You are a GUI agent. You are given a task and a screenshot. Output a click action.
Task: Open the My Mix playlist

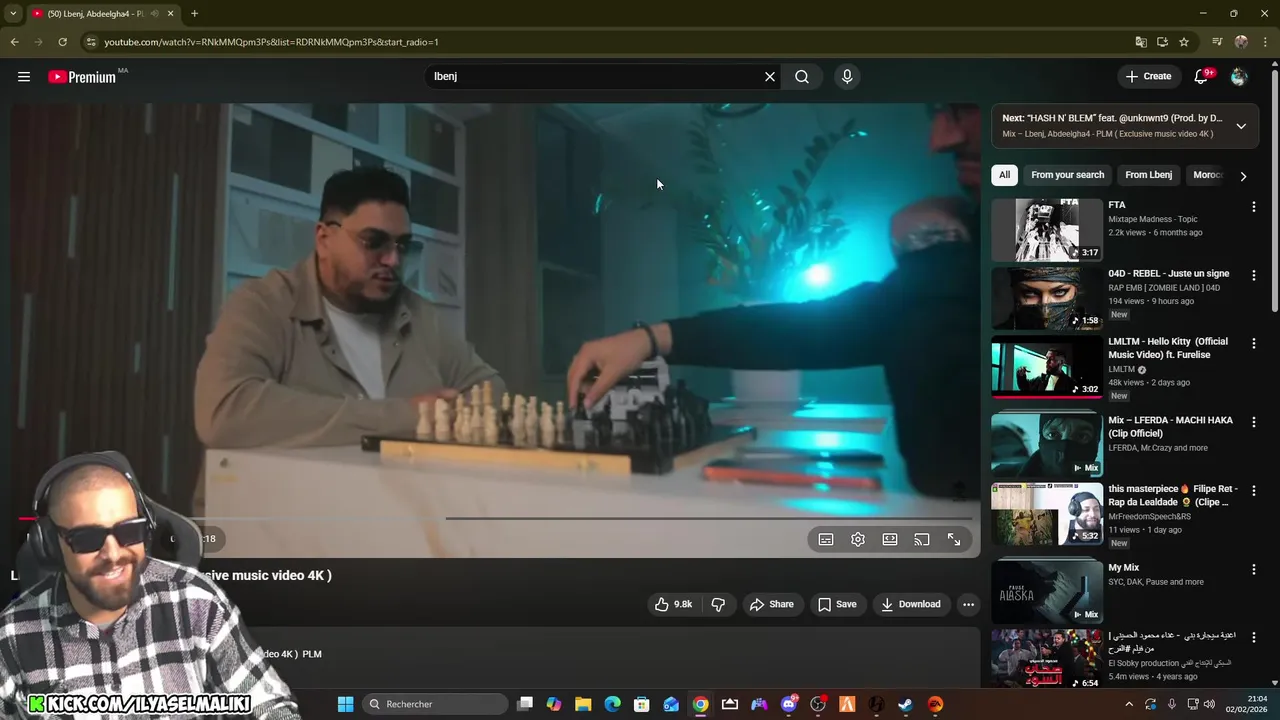pyautogui.click(x=1047, y=591)
